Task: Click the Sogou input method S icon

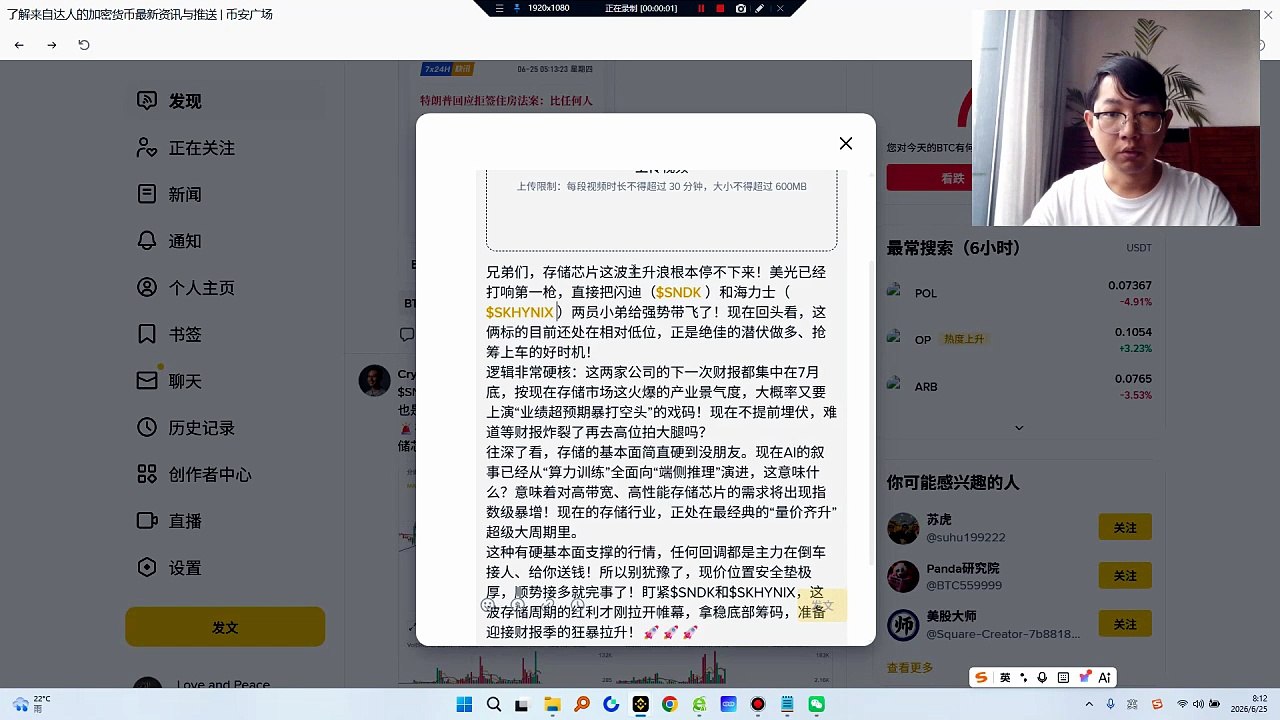Action: point(981,677)
